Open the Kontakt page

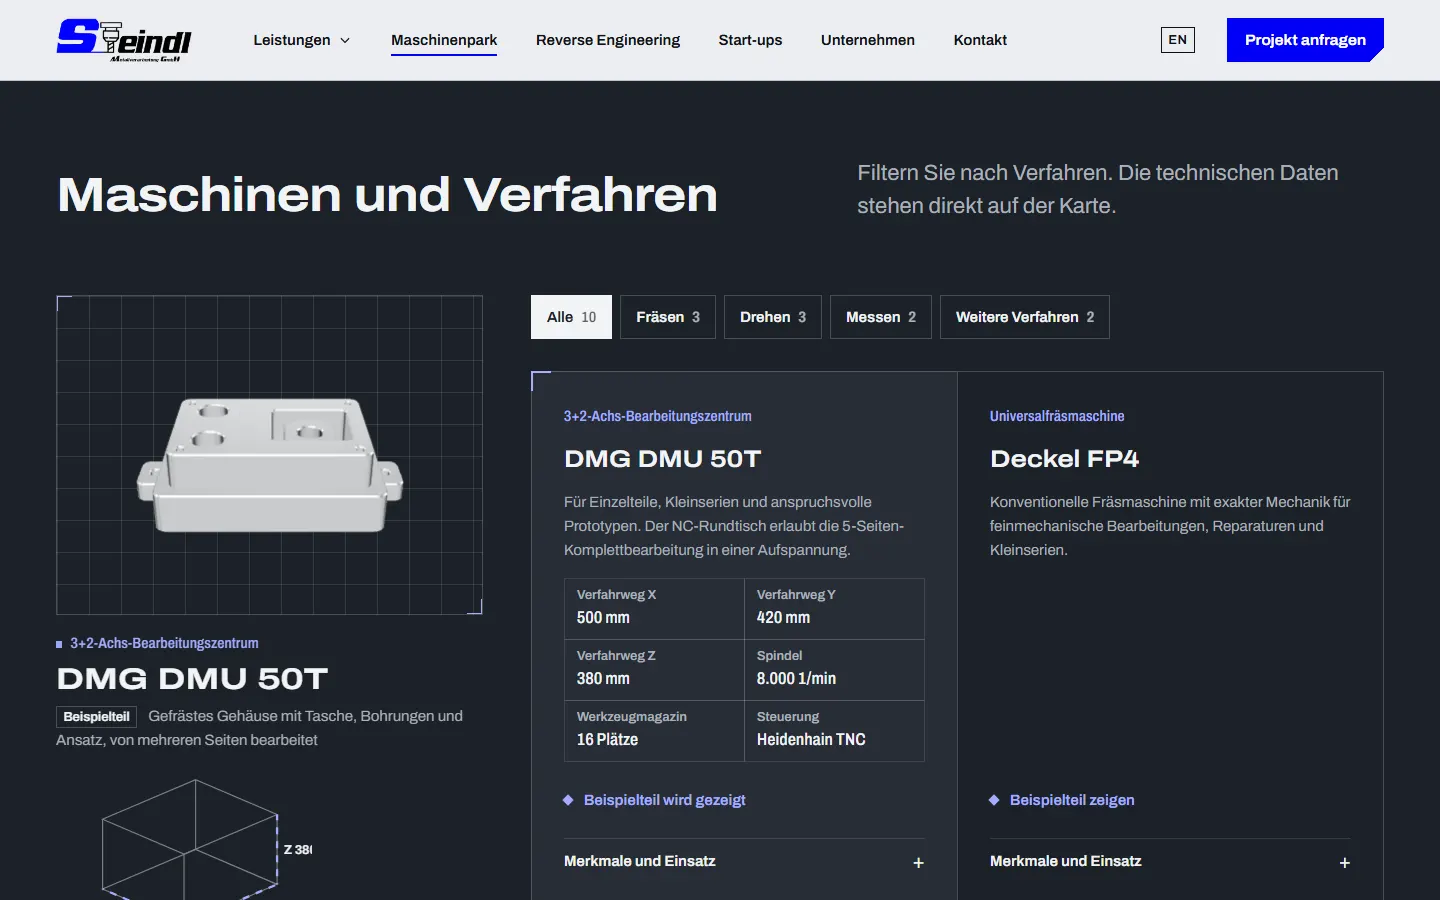(980, 40)
